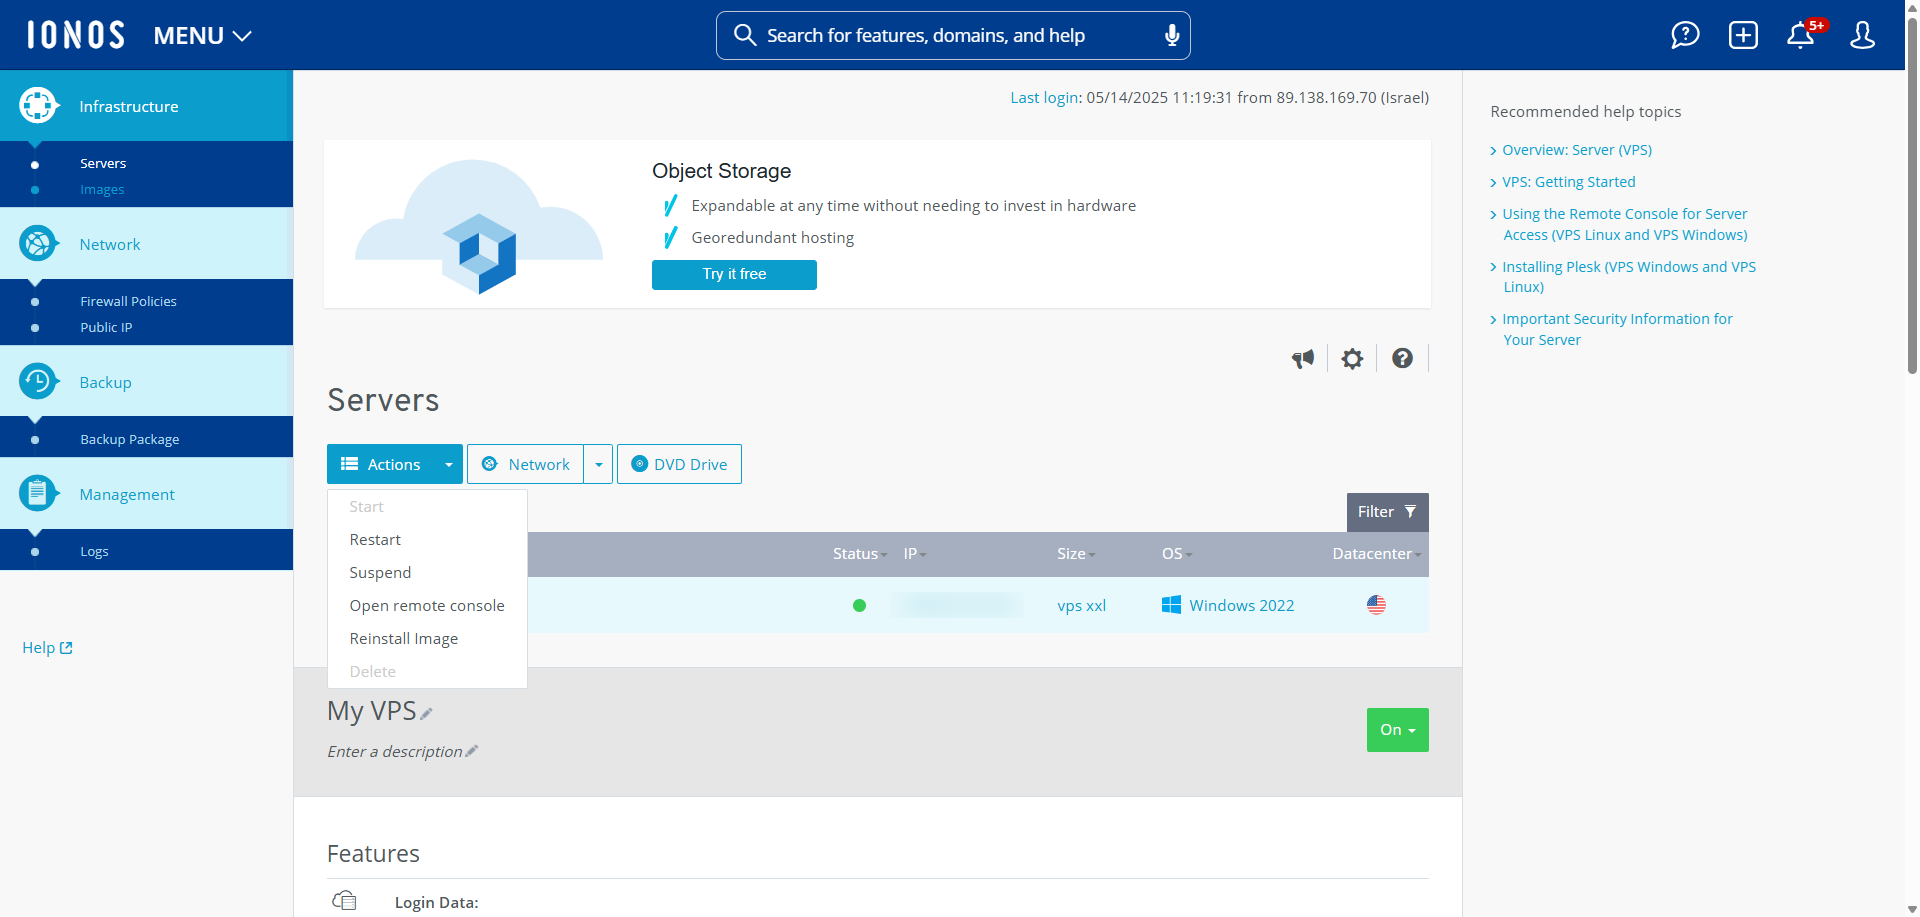Viewport: 1920px width, 917px height.
Task: Edit the My VPS name pencil icon
Action: point(426,713)
